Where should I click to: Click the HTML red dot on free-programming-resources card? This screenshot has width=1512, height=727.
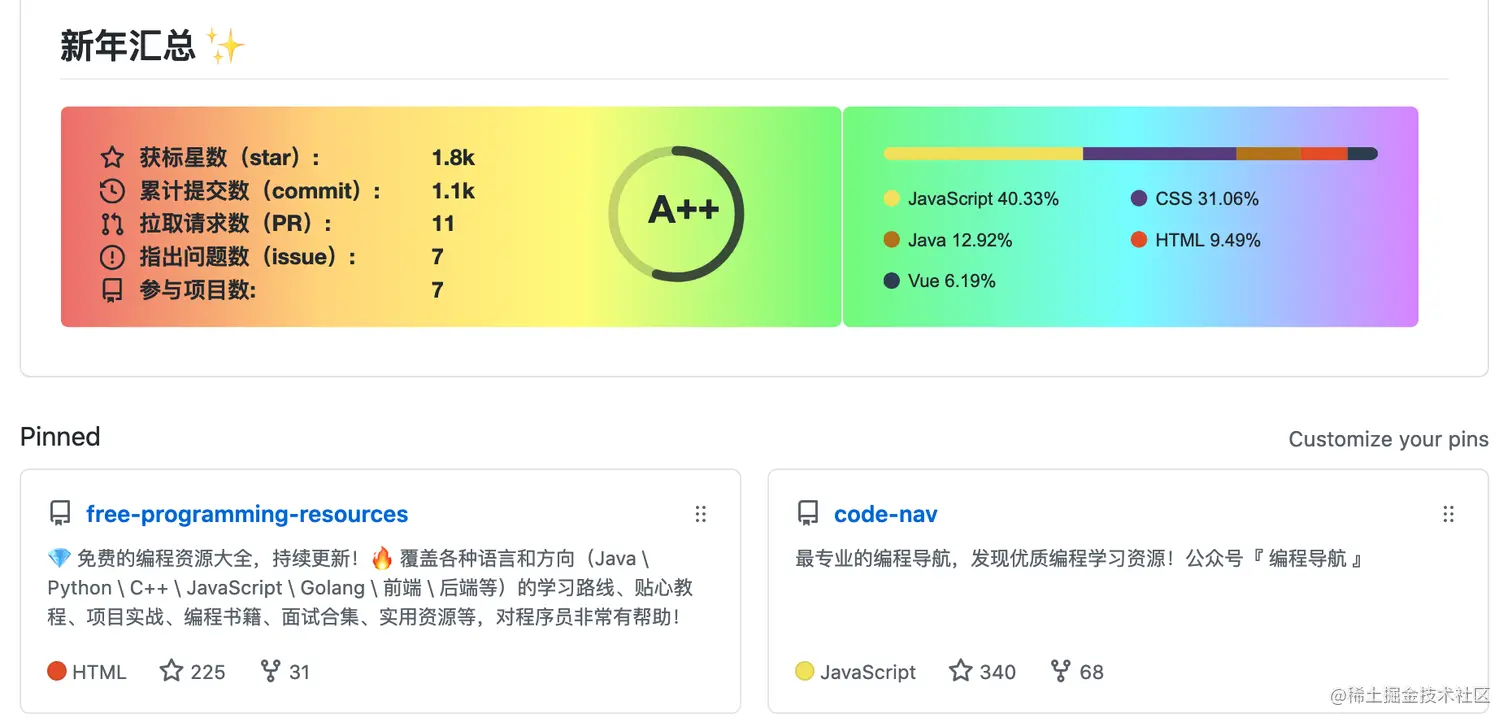[57, 671]
